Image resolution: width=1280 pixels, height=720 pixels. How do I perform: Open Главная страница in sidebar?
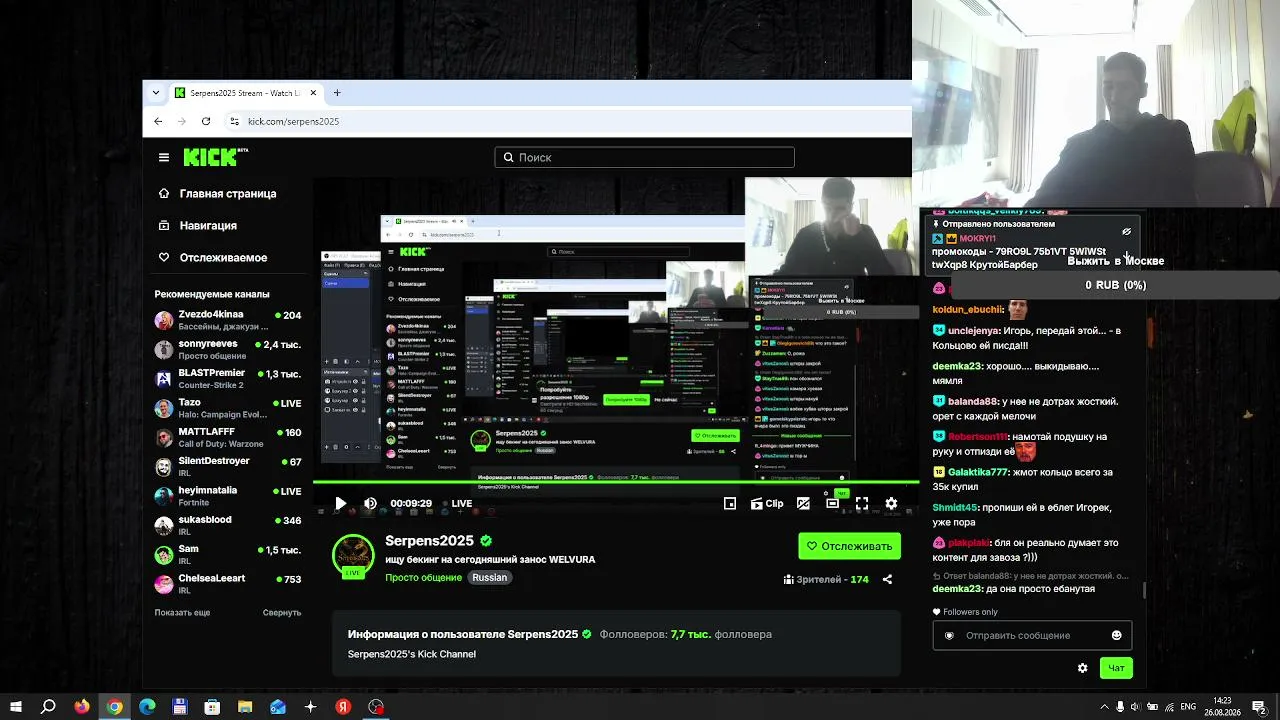pos(217,194)
